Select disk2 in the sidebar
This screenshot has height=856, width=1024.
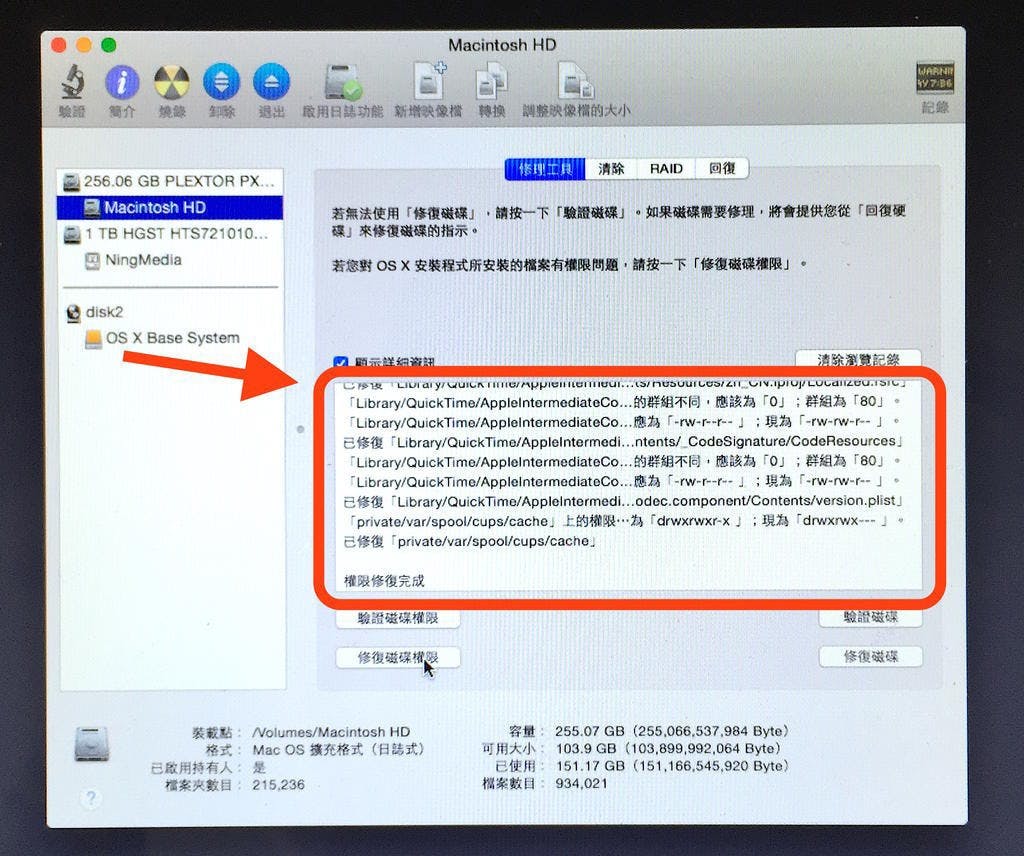pyautogui.click(x=171, y=312)
